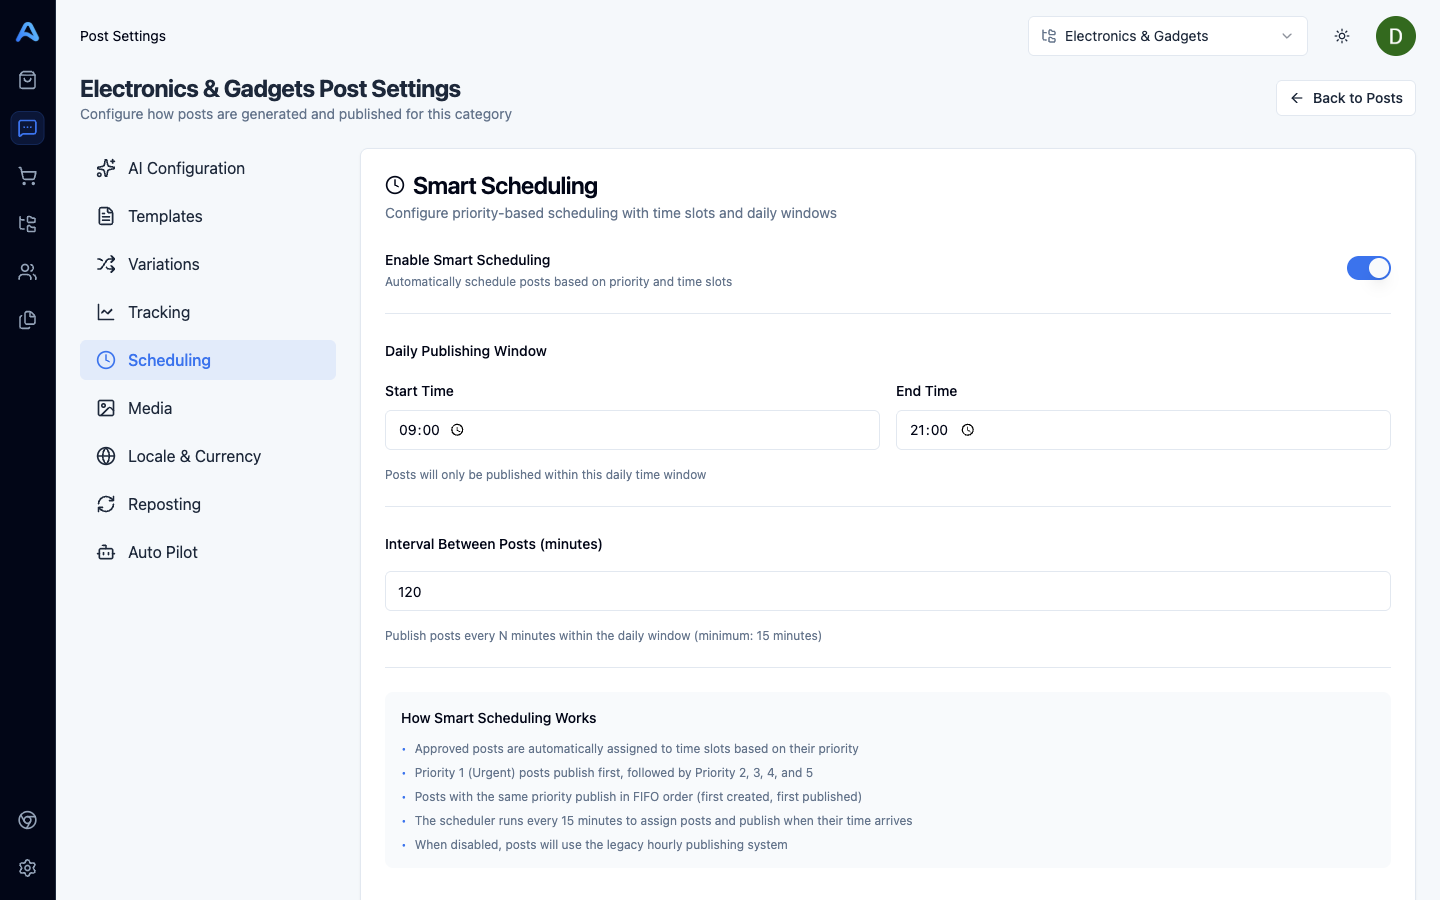Open the Auto Pilot settings tab
1440x900 pixels.
click(x=163, y=552)
